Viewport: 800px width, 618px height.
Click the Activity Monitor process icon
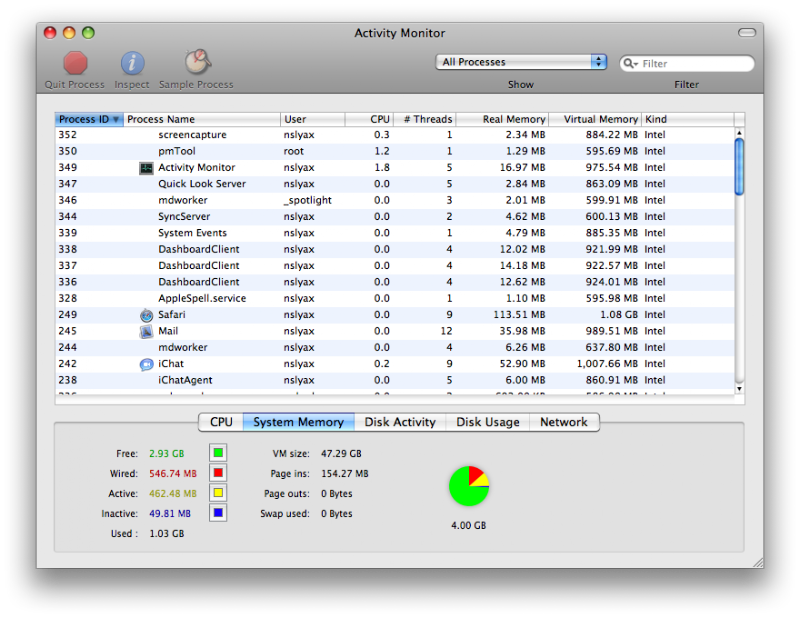tap(146, 168)
